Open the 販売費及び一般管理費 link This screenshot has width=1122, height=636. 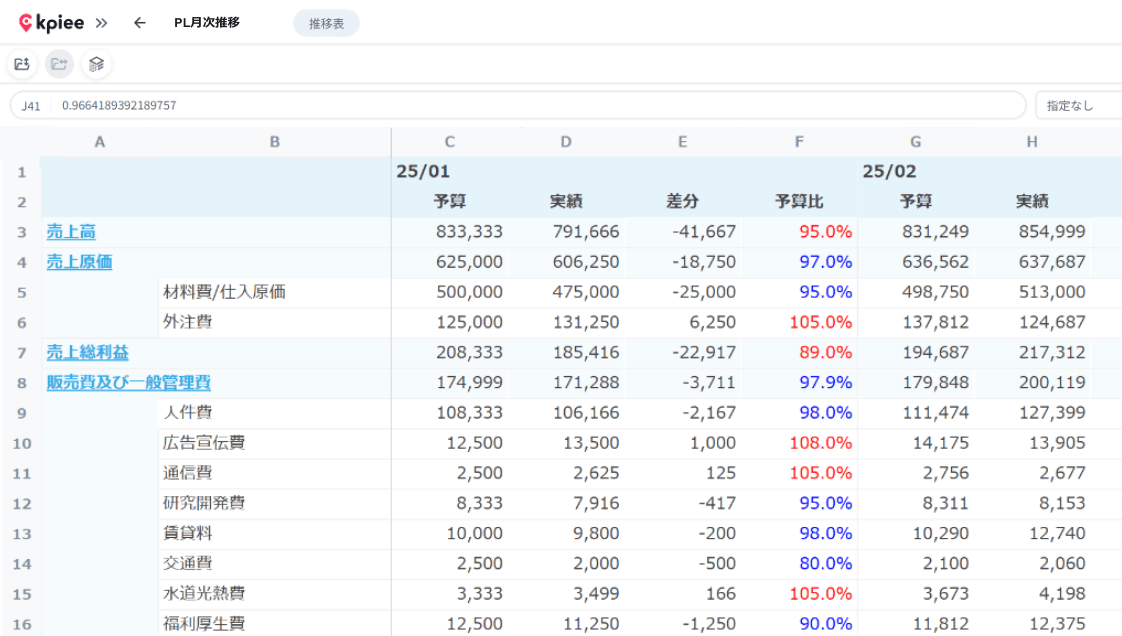point(129,382)
